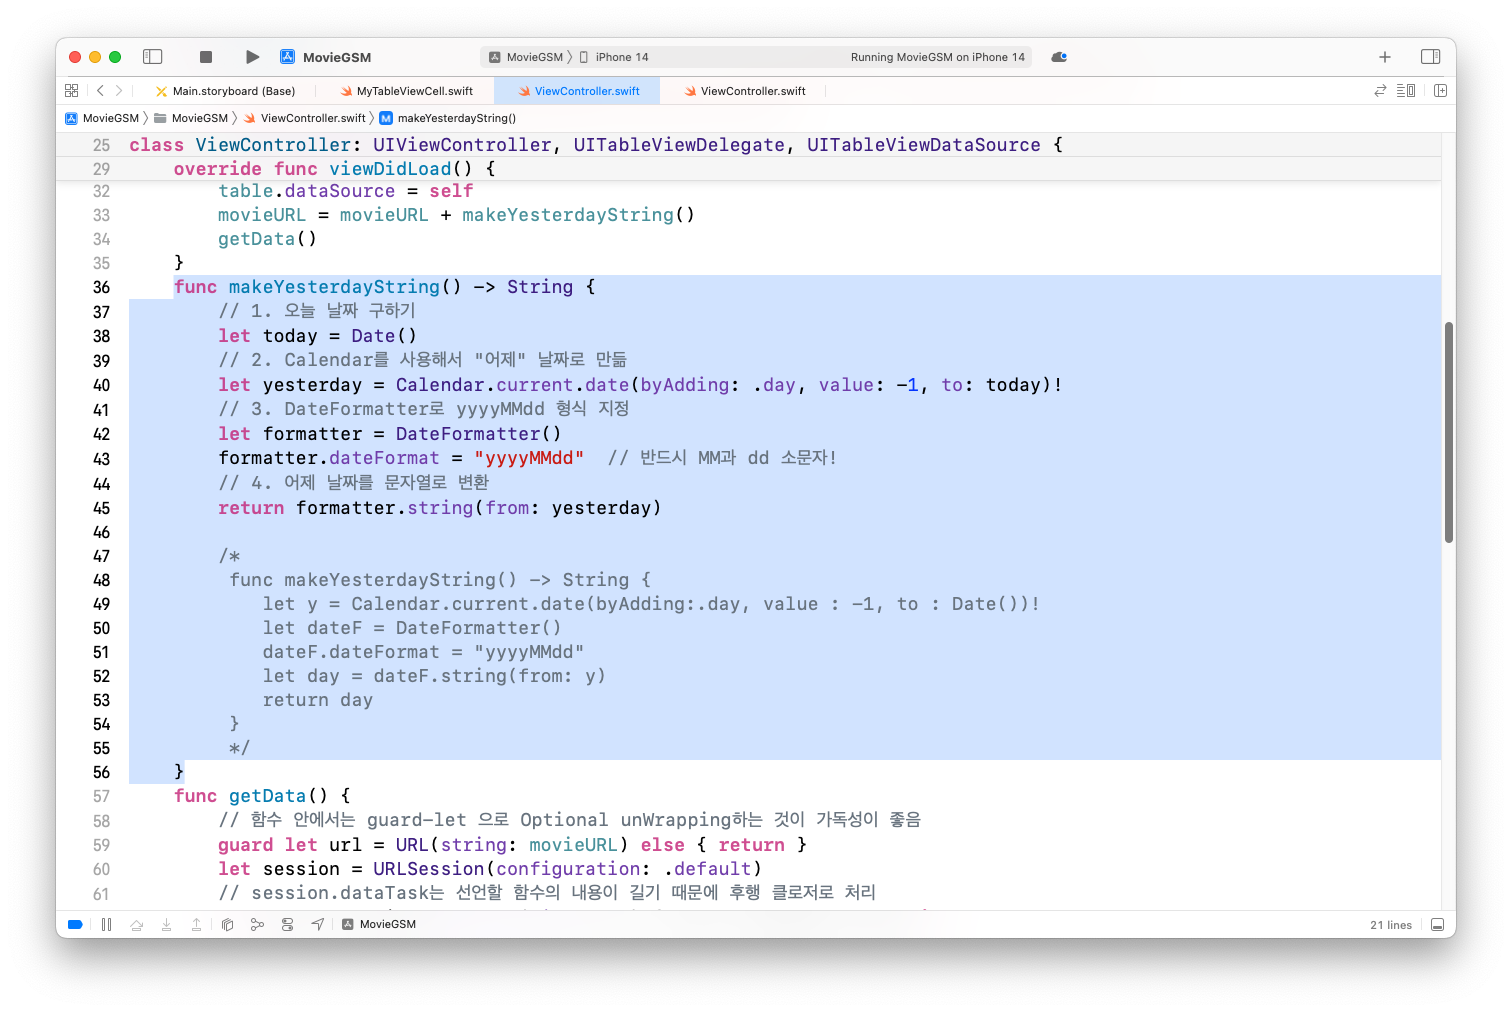The width and height of the screenshot is (1512, 1012).
Task: Open the ViewController.swift breadcrumb menu
Action: point(305,118)
